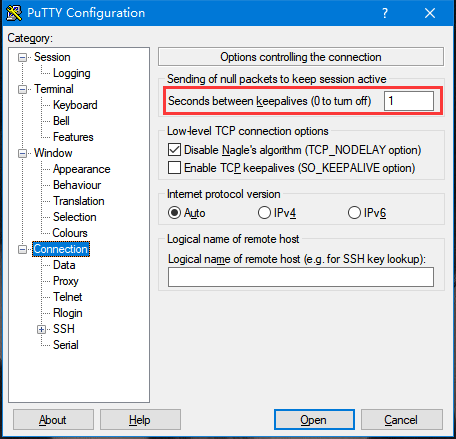Viewport: 456px width, 439px height.
Task: Open the Proxy category
Action: point(66,281)
